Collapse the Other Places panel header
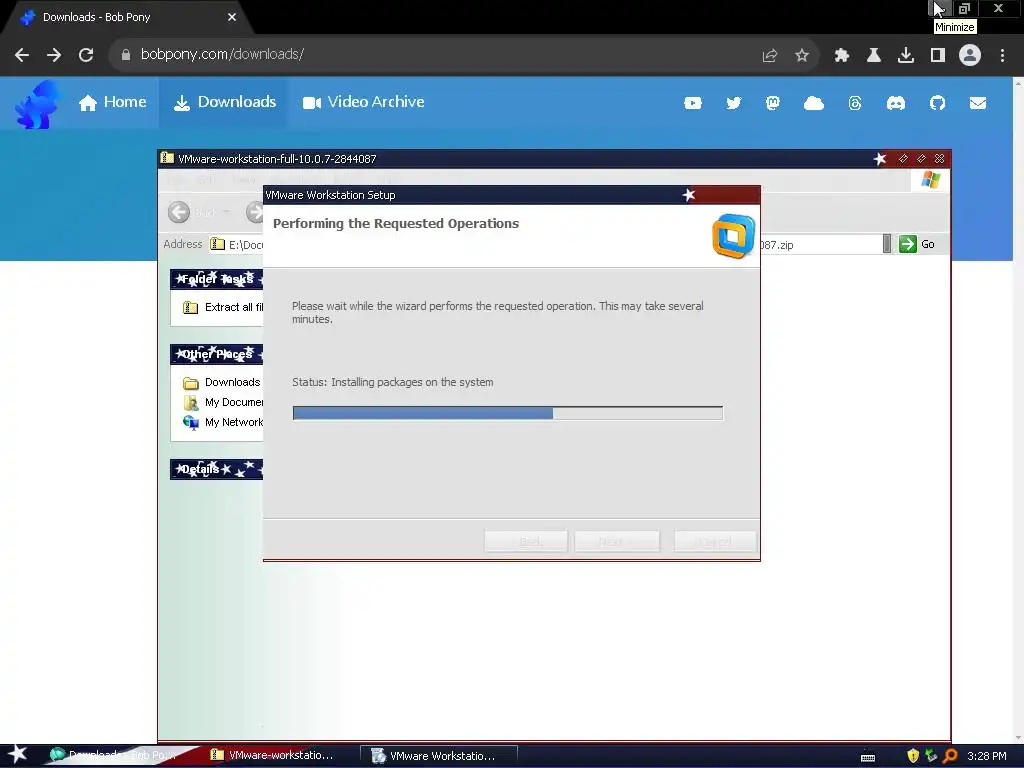The width and height of the screenshot is (1024, 768). tap(216, 355)
